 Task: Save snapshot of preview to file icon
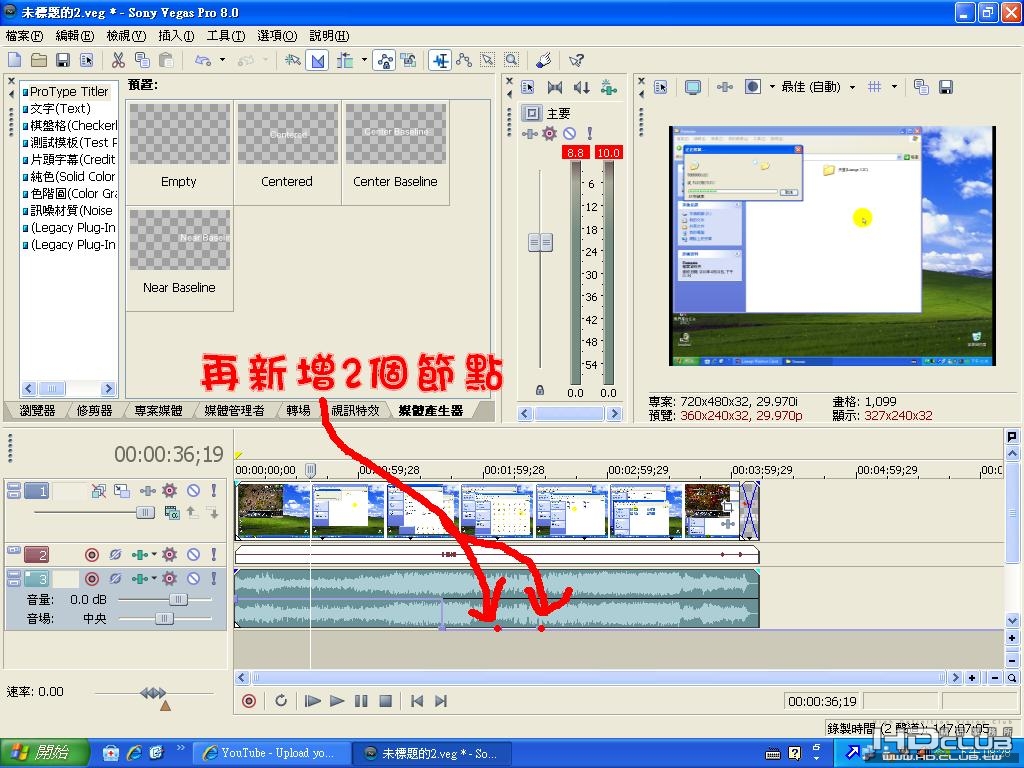(x=945, y=87)
